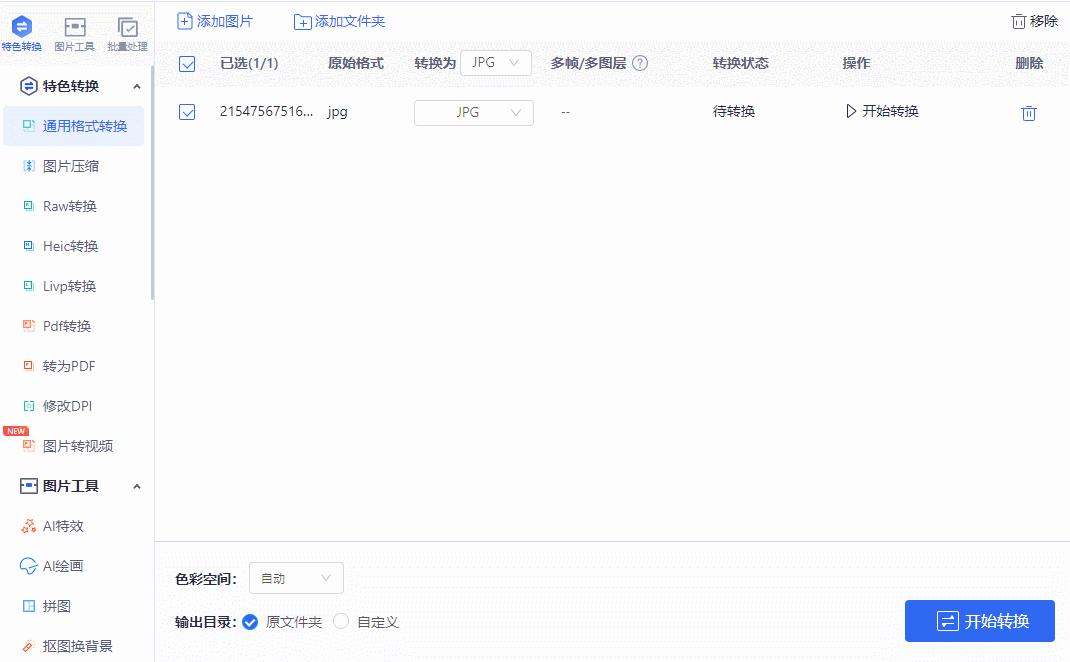Click the AI绘画 sidebar icon
This screenshot has height=662, width=1070.
29,566
